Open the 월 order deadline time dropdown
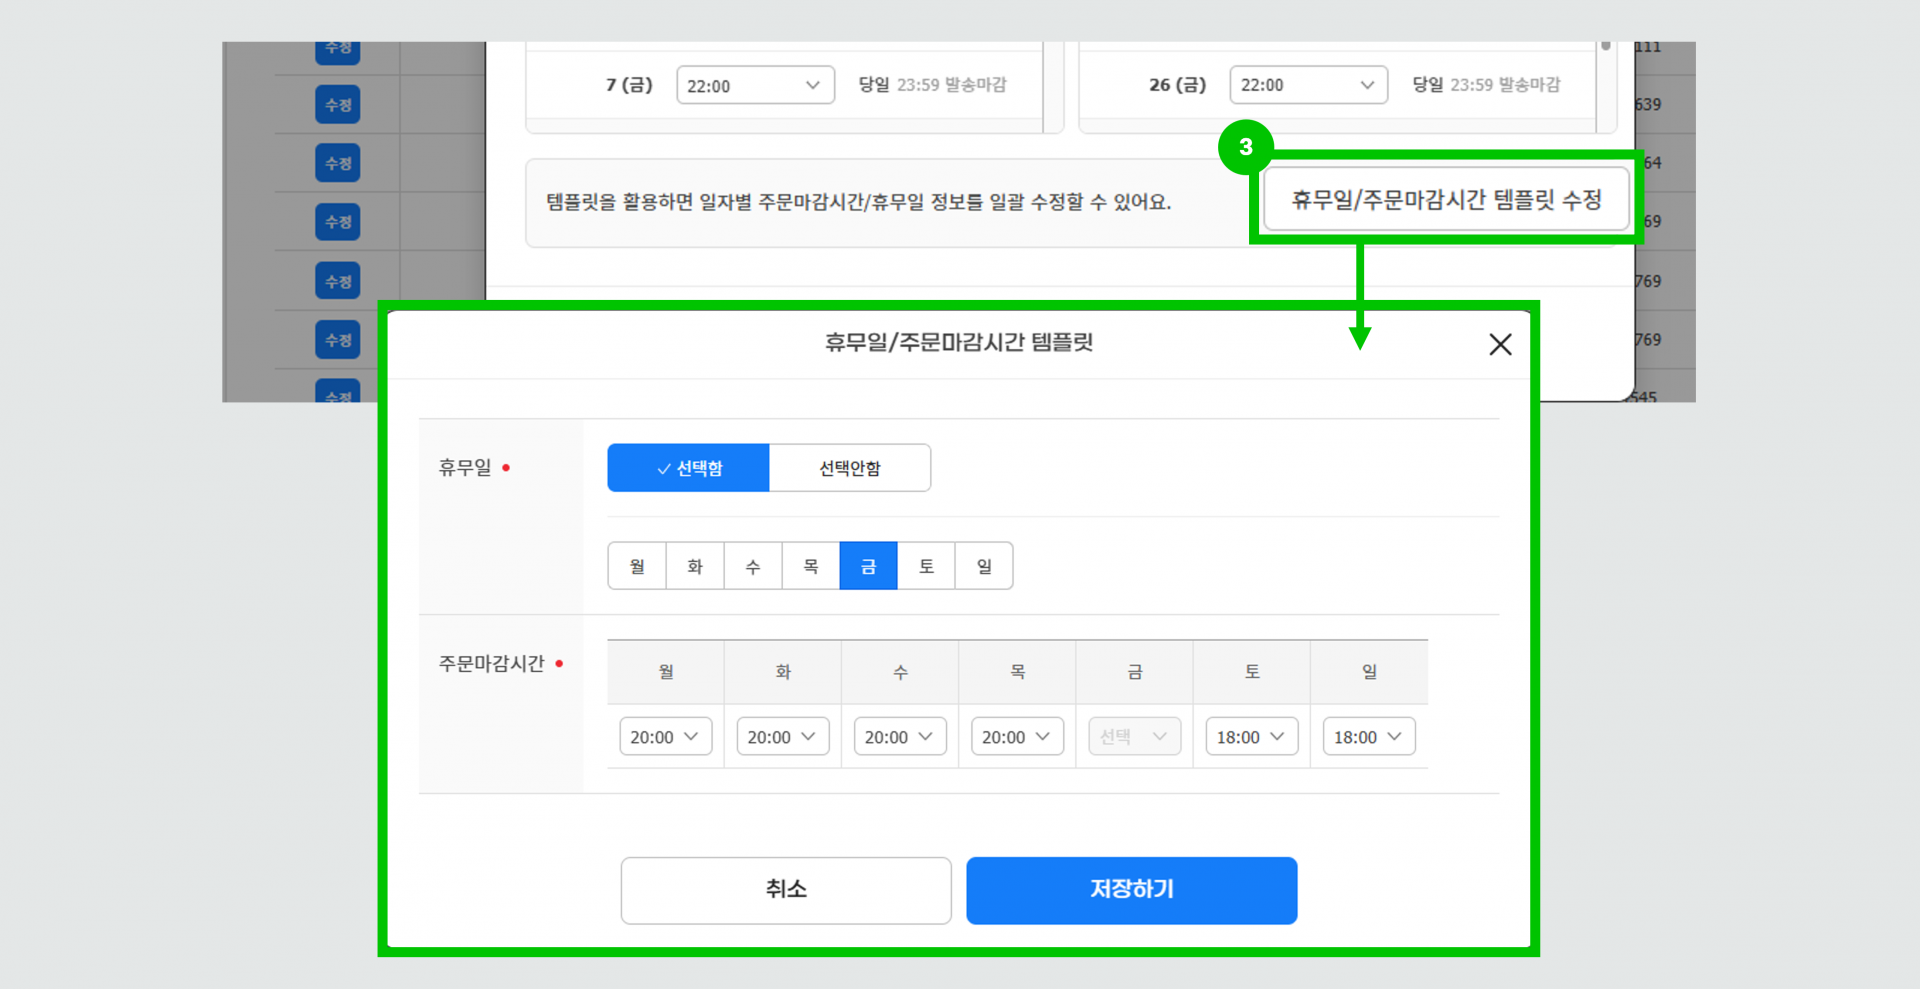 (665, 737)
